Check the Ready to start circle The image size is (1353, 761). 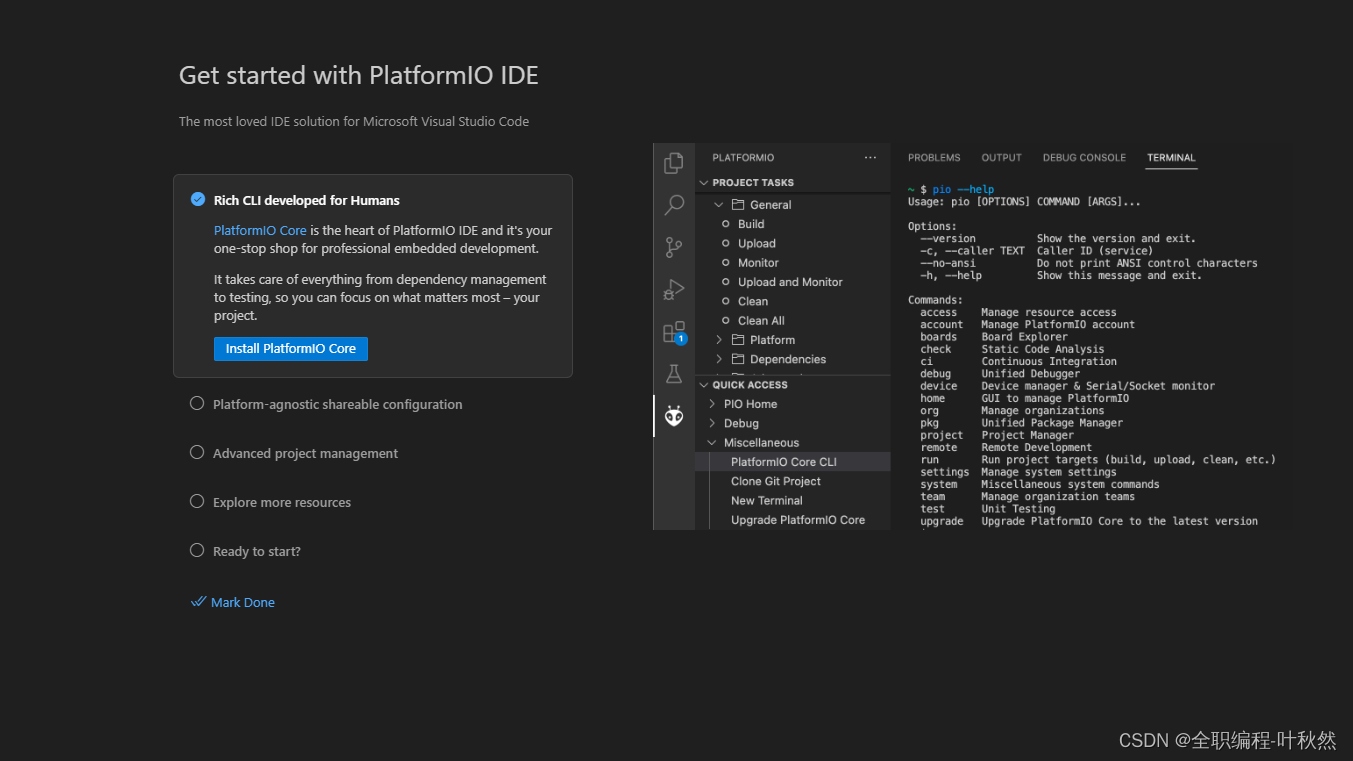click(197, 551)
